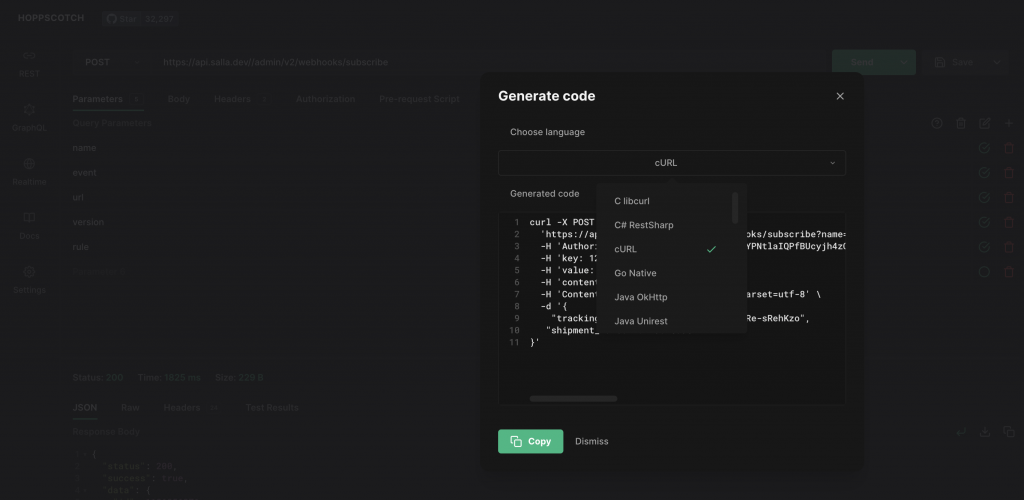The width and height of the screenshot is (1024, 500).
Task: Open the Pre-request Script tab
Action: (419, 99)
